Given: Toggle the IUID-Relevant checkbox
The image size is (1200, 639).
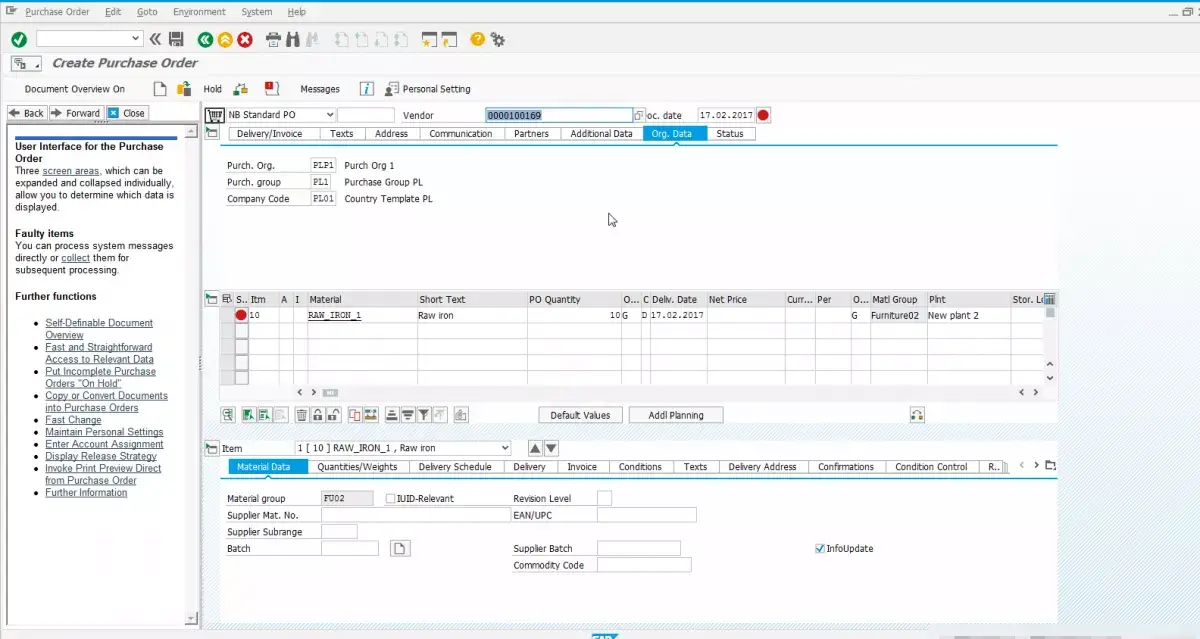Looking at the screenshot, I should pos(390,498).
